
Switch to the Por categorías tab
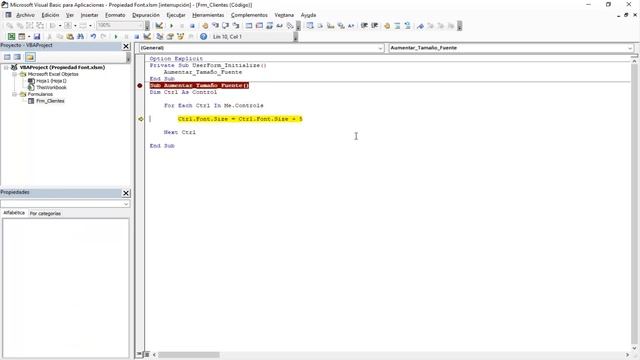point(45,213)
